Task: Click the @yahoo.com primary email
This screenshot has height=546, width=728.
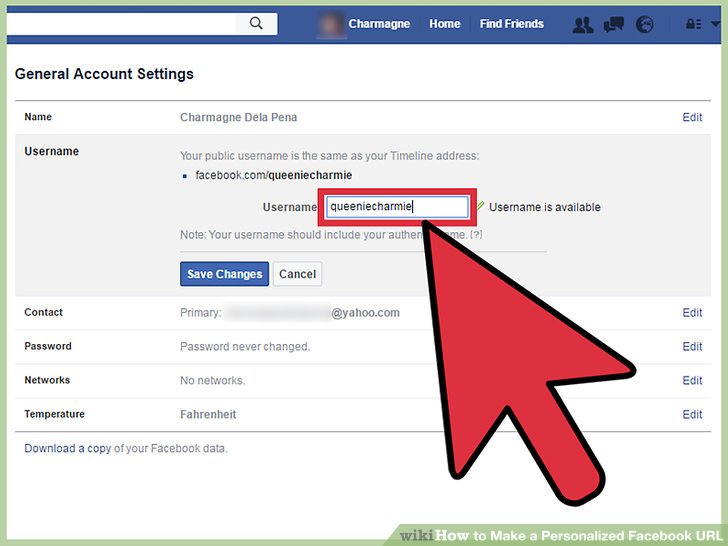Action: pyautogui.click(x=365, y=313)
